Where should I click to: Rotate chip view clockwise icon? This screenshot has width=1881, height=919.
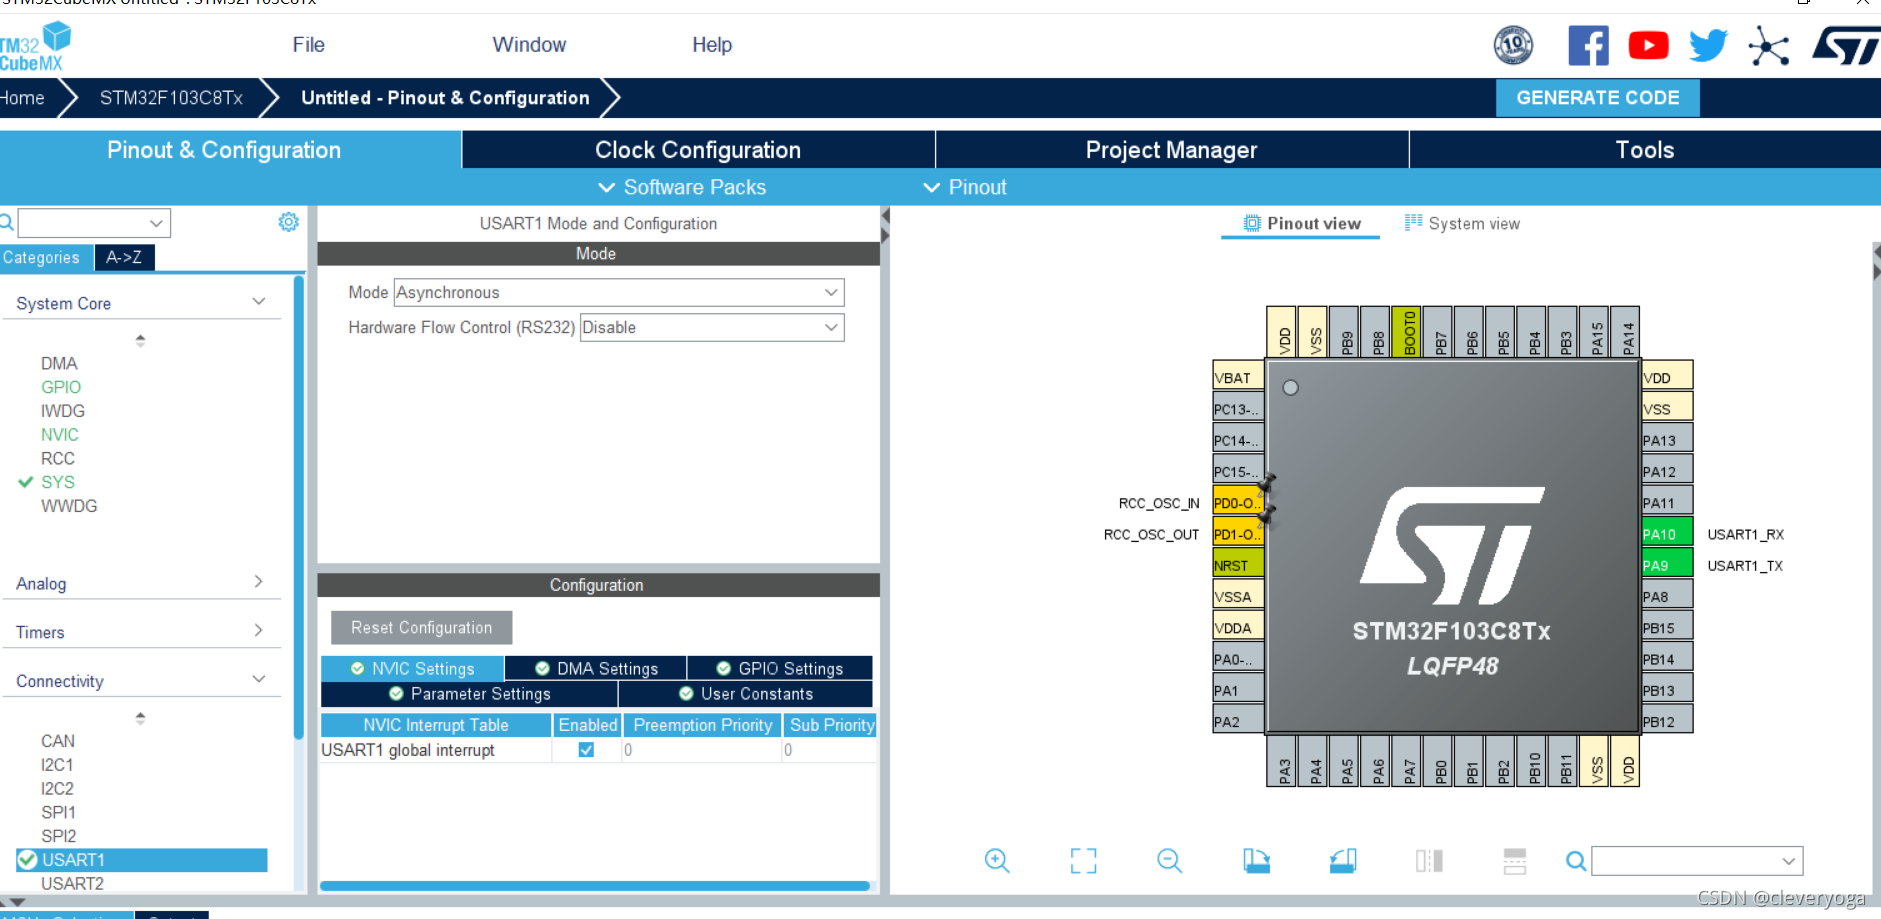(x=1256, y=860)
